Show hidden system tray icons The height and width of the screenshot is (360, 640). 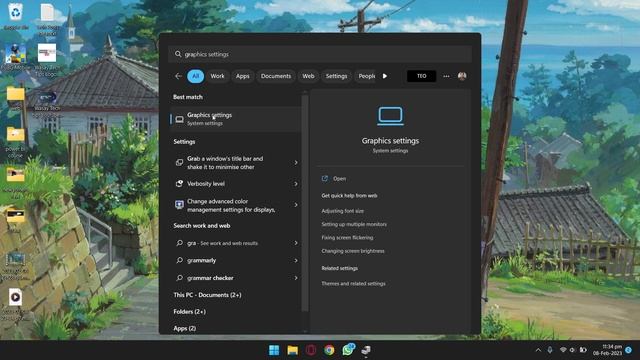click(x=538, y=350)
